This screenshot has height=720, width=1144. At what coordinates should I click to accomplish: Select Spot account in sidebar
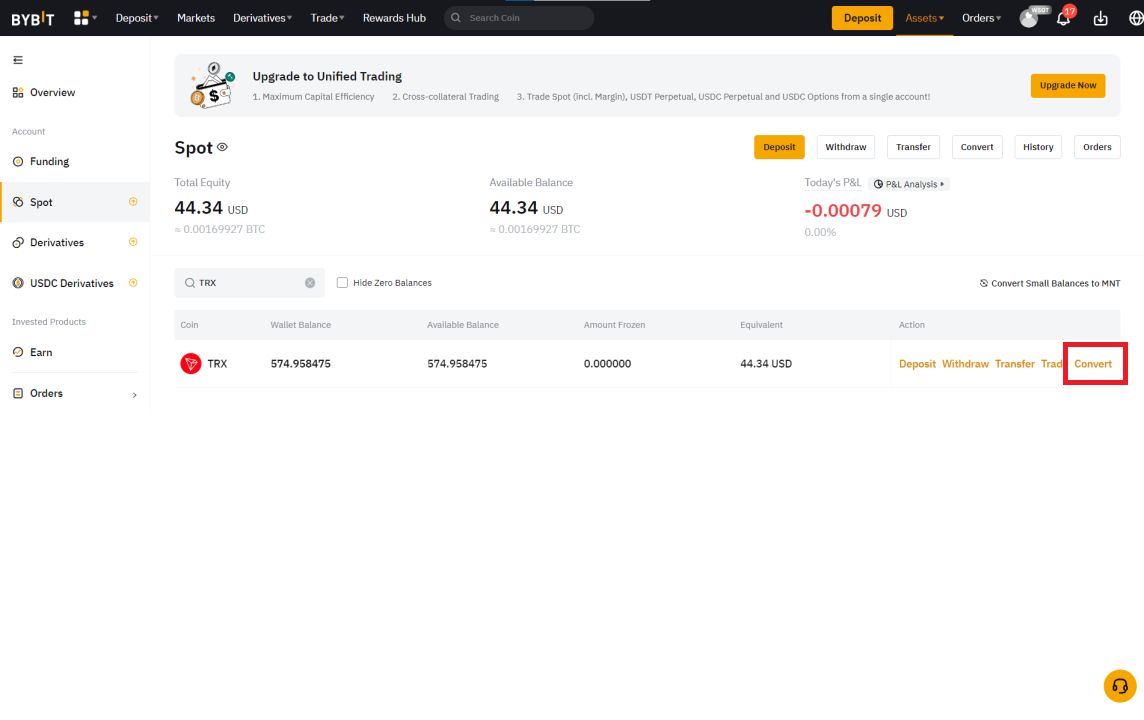point(75,202)
